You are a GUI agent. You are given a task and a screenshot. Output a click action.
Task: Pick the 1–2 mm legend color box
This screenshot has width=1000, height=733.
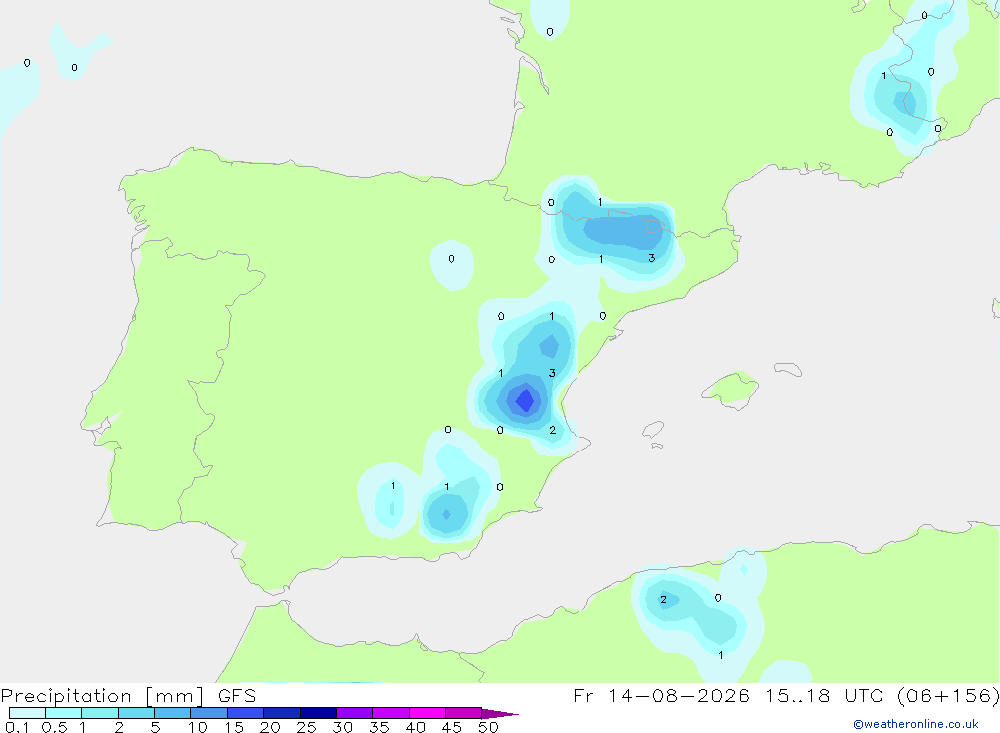pyautogui.click(x=100, y=713)
